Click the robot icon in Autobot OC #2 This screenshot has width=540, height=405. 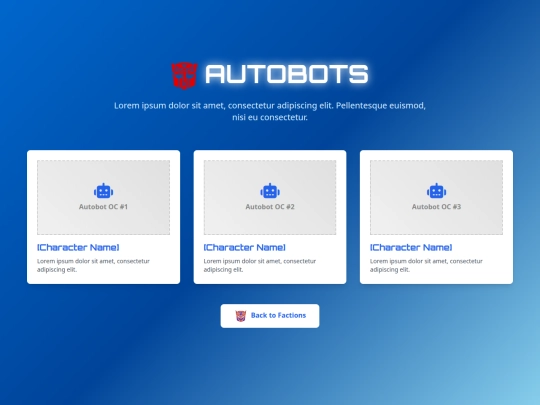270,191
